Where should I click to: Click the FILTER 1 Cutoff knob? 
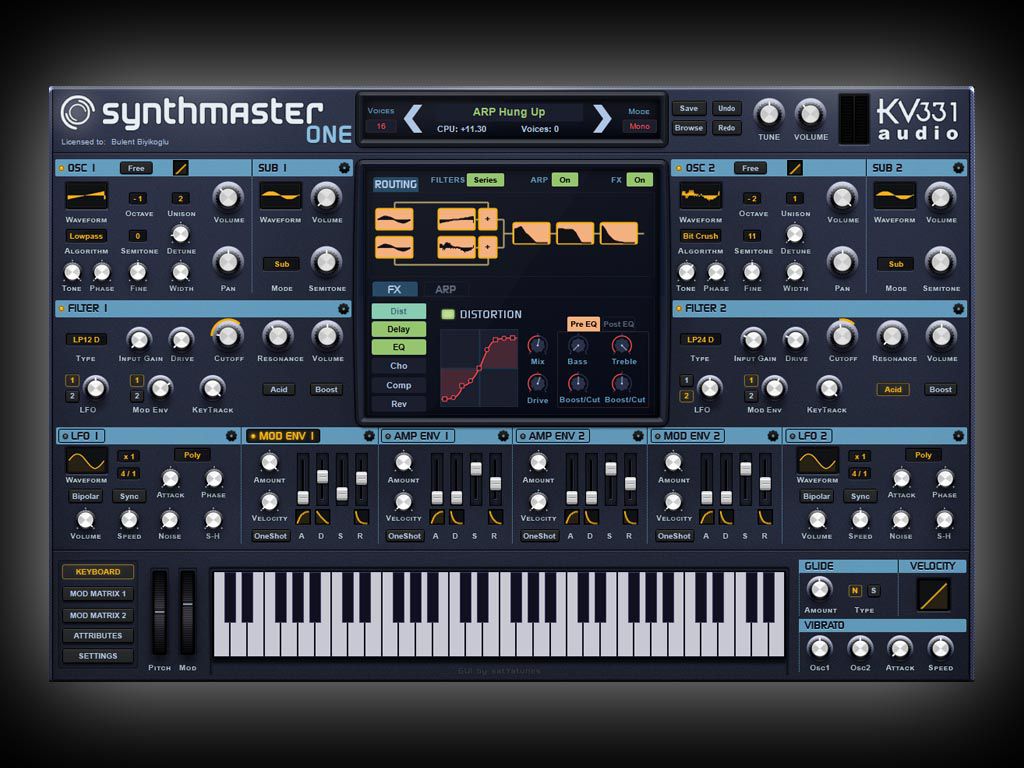click(x=228, y=336)
